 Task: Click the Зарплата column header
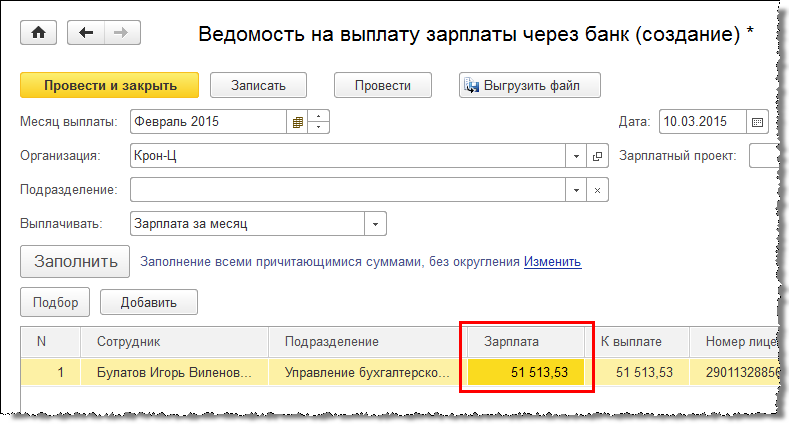click(x=526, y=342)
